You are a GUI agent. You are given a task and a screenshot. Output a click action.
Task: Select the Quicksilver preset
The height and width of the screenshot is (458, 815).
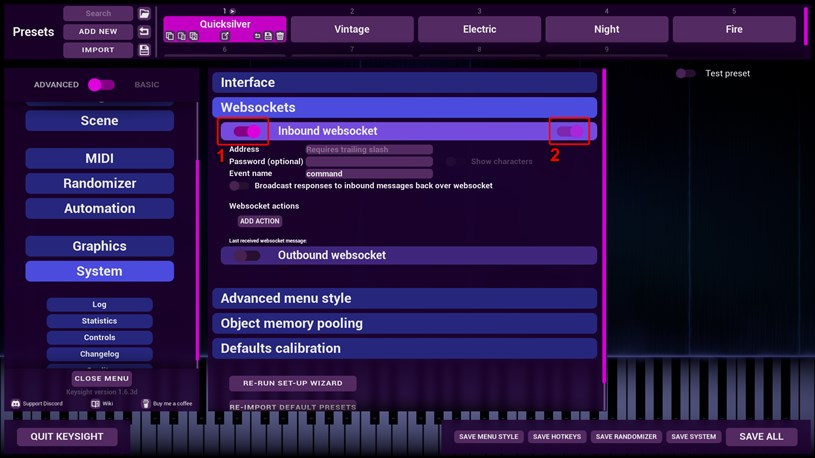click(x=225, y=24)
